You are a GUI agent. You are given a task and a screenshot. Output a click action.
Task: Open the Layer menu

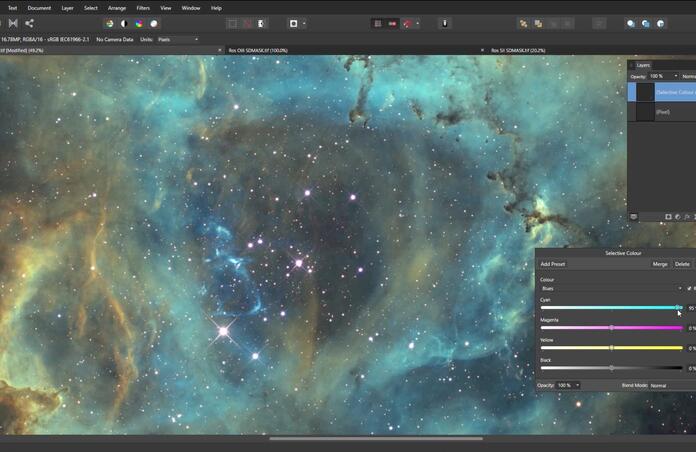coord(67,8)
